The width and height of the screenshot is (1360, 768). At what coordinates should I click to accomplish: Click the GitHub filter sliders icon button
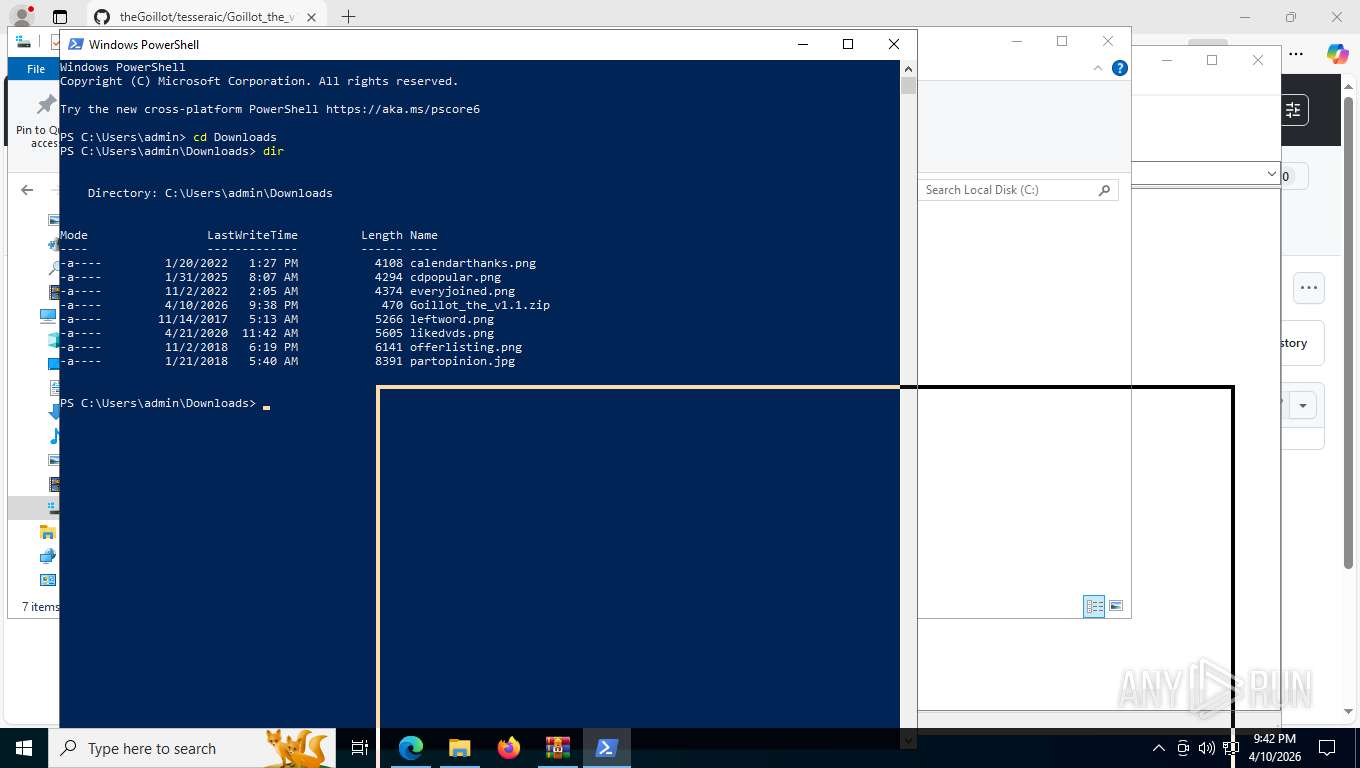pyautogui.click(x=1293, y=109)
